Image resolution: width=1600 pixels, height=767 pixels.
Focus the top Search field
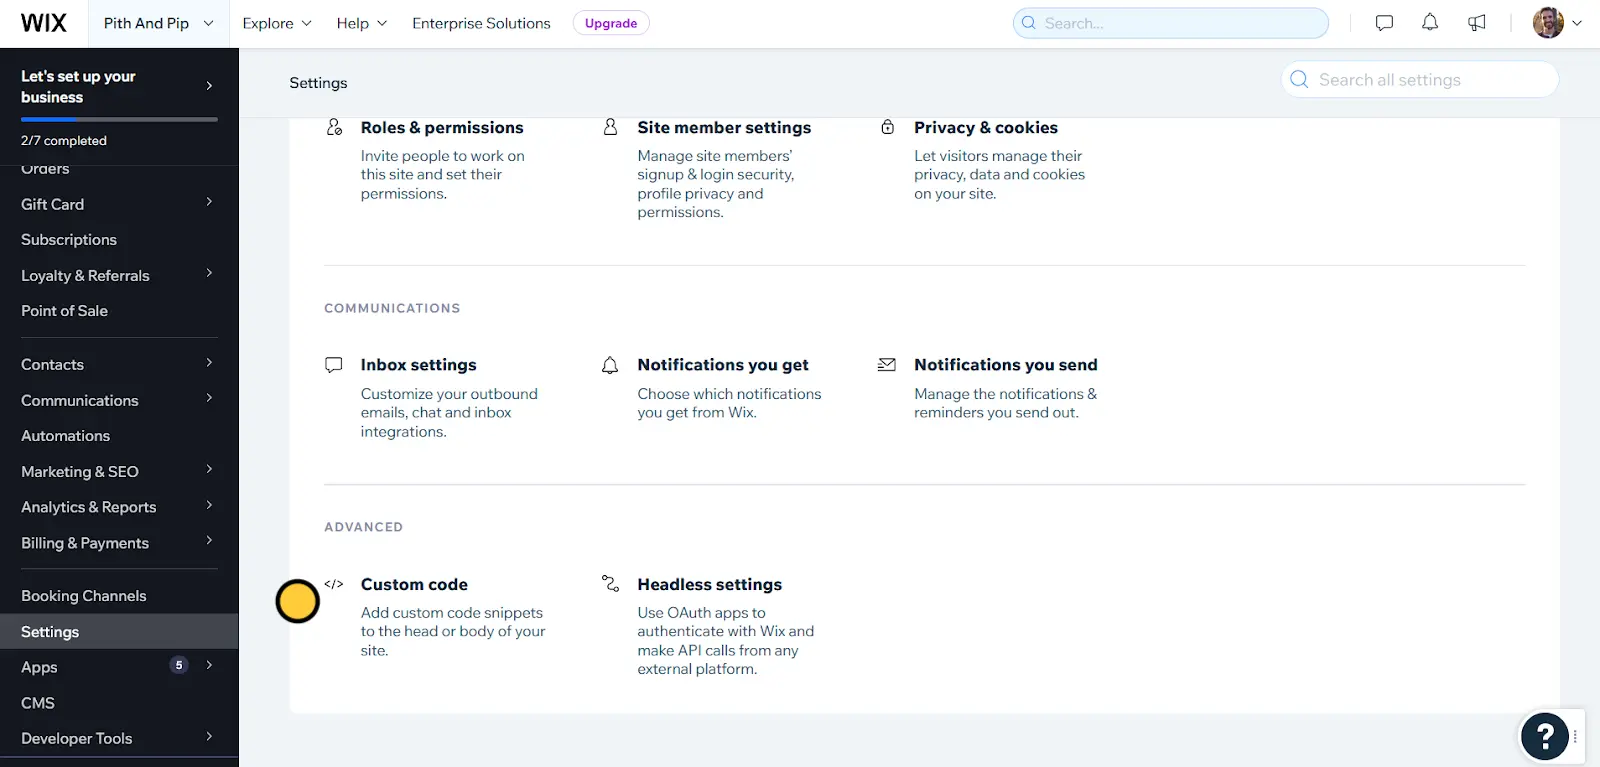[1171, 23]
